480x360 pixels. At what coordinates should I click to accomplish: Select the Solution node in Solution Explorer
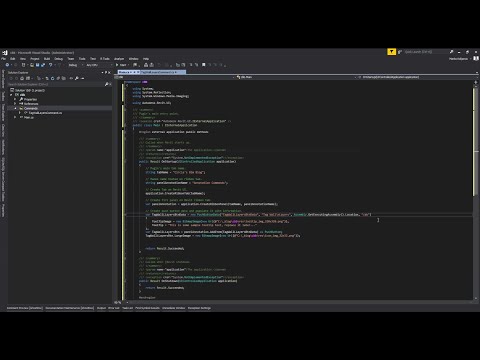coord(30,90)
